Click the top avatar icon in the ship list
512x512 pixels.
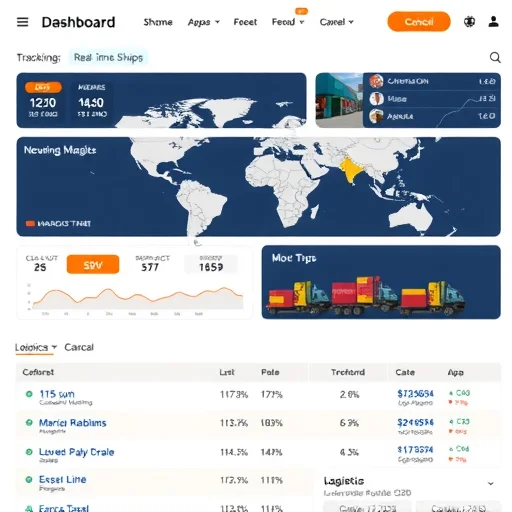click(x=376, y=81)
